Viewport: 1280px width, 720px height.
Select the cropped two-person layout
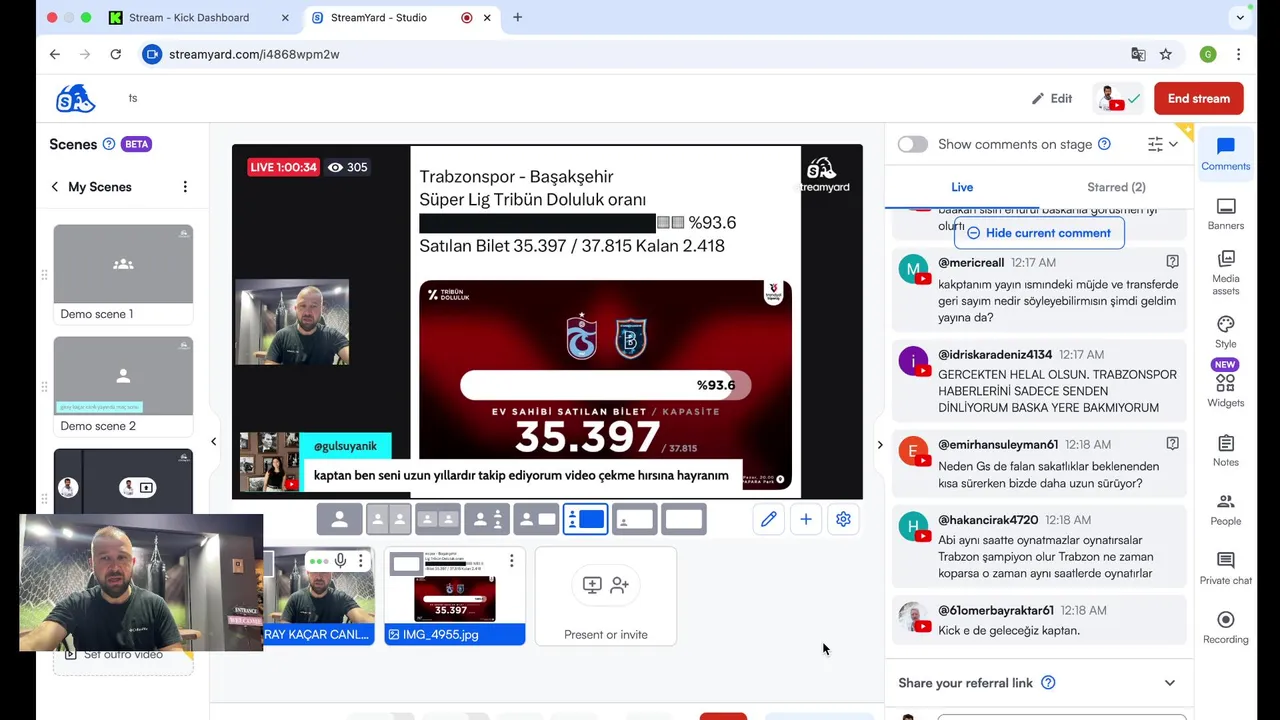click(438, 519)
